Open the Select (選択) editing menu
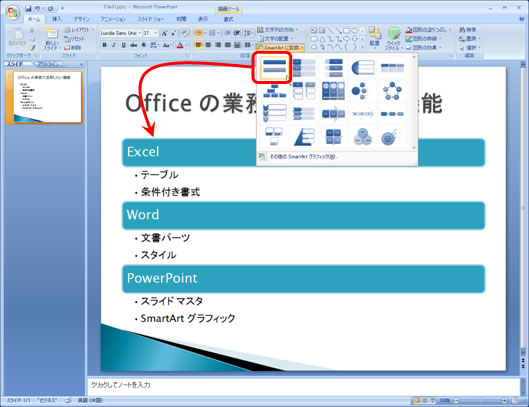Viewport: 529px width, 407px height. (x=469, y=48)
